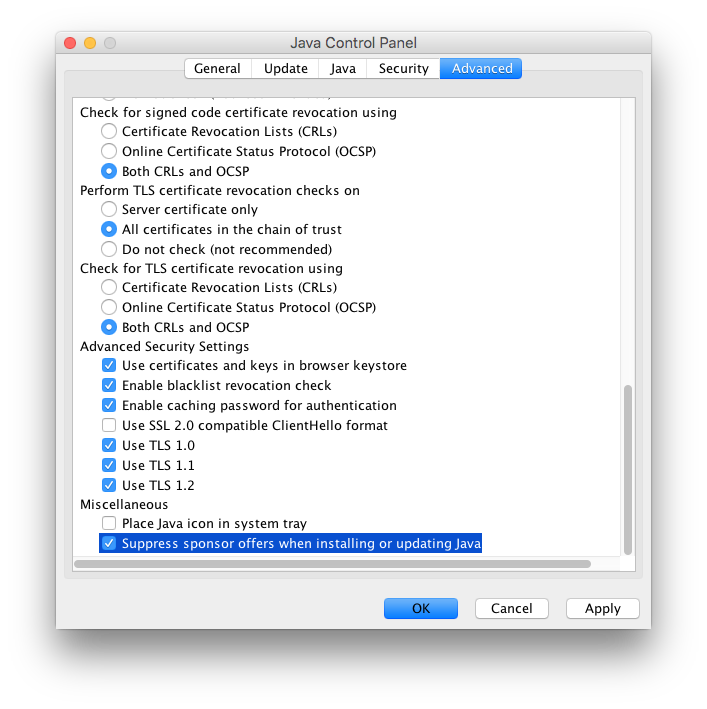This screenshot has width=707, height=709.
Task: Open the Update tab
Action: (x=285, y=68)
